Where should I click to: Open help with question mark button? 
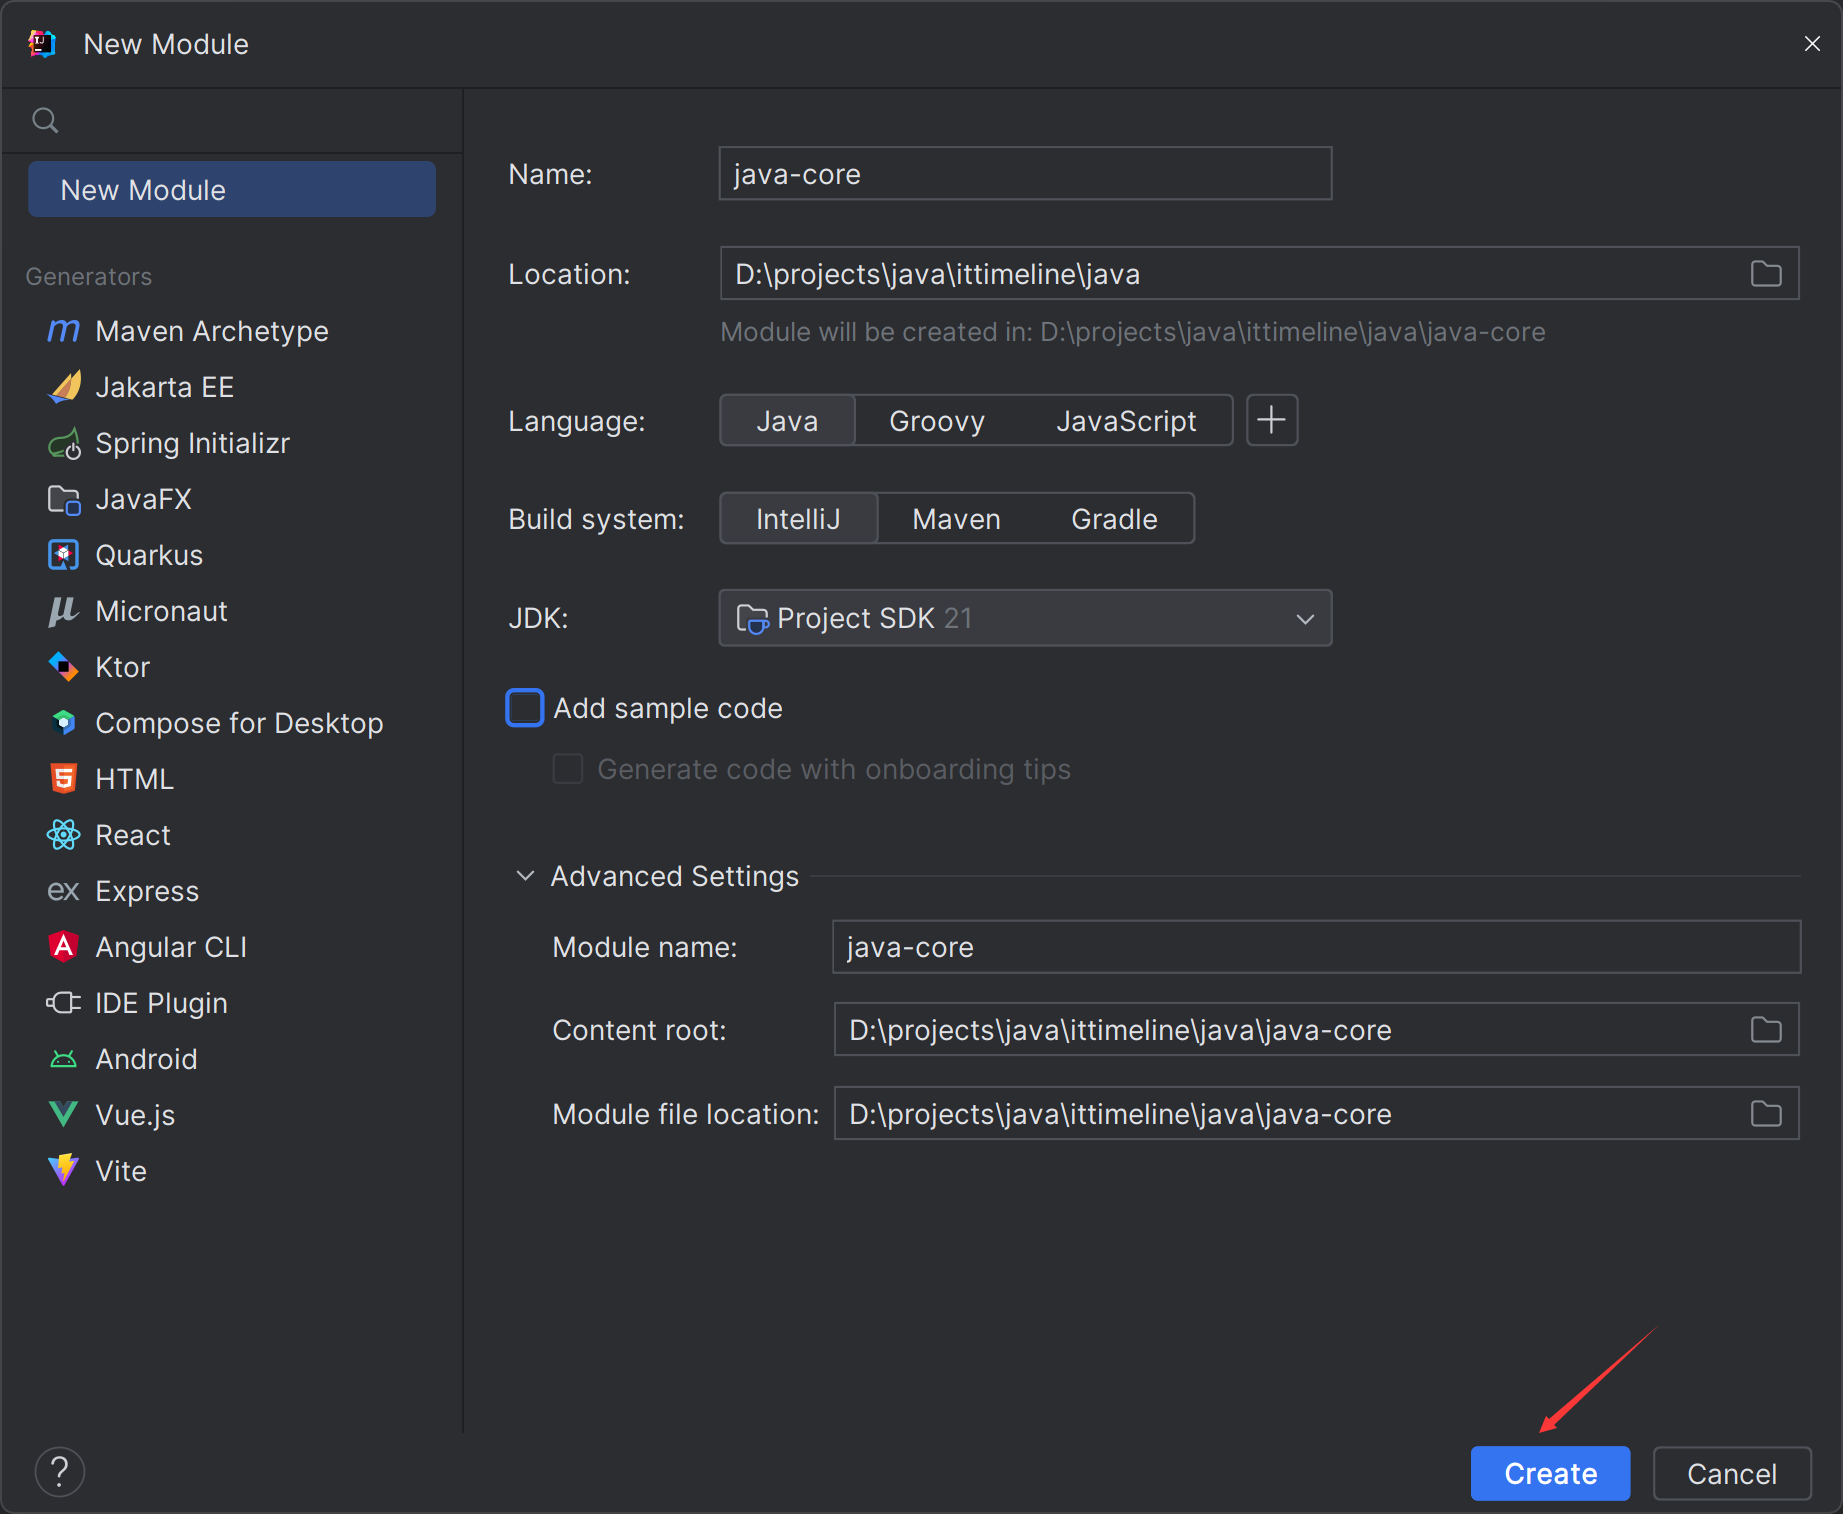(60, 1472)
